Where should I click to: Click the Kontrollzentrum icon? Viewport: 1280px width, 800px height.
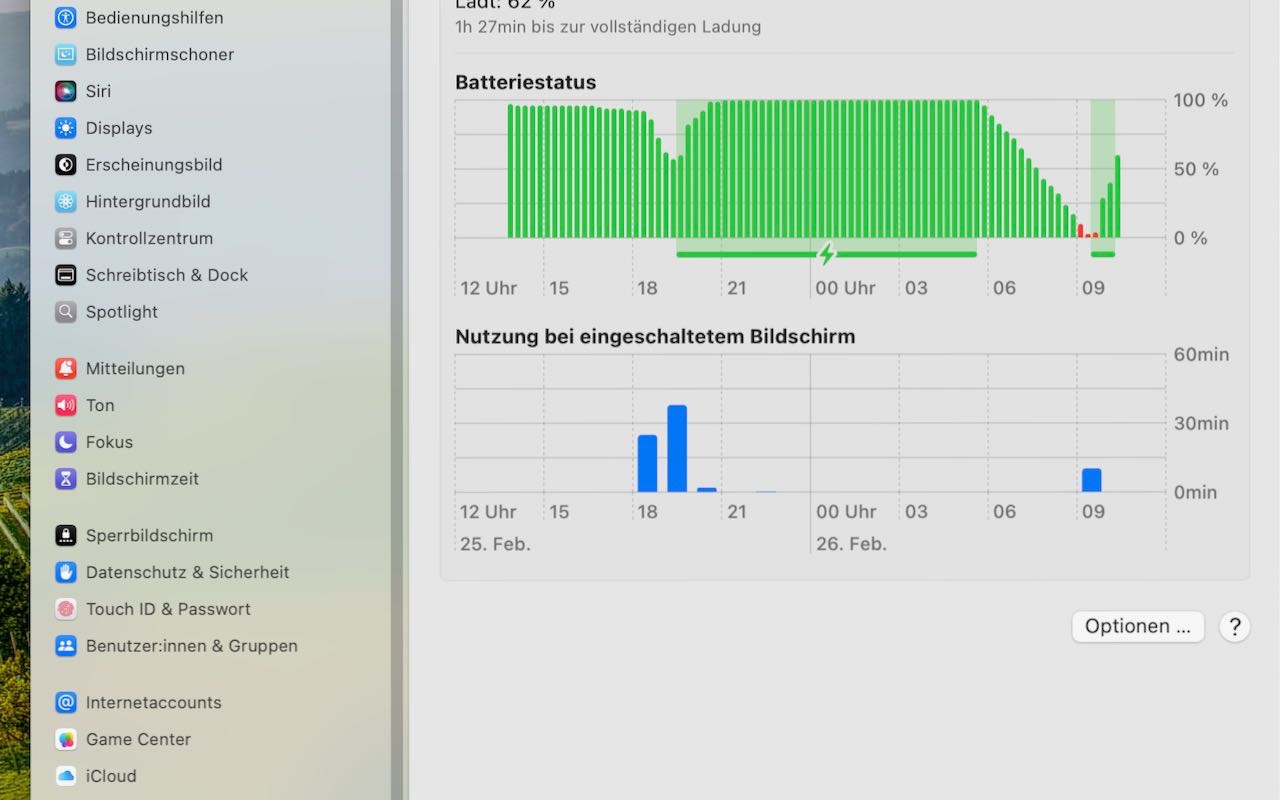point(66,238)
